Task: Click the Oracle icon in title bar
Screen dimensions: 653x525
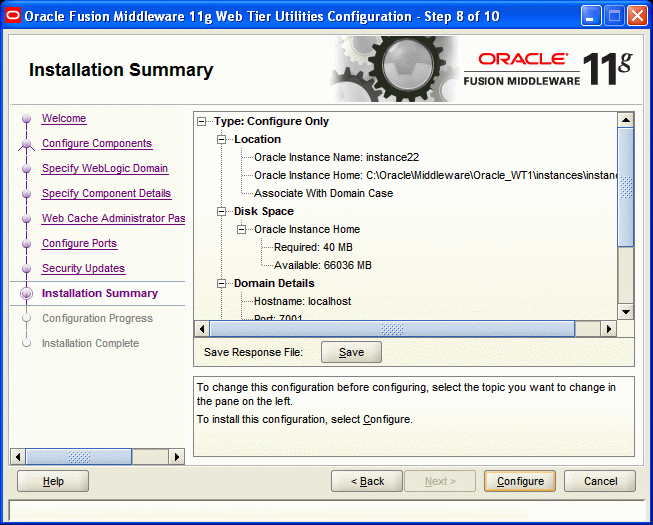Action: (13, 16)
